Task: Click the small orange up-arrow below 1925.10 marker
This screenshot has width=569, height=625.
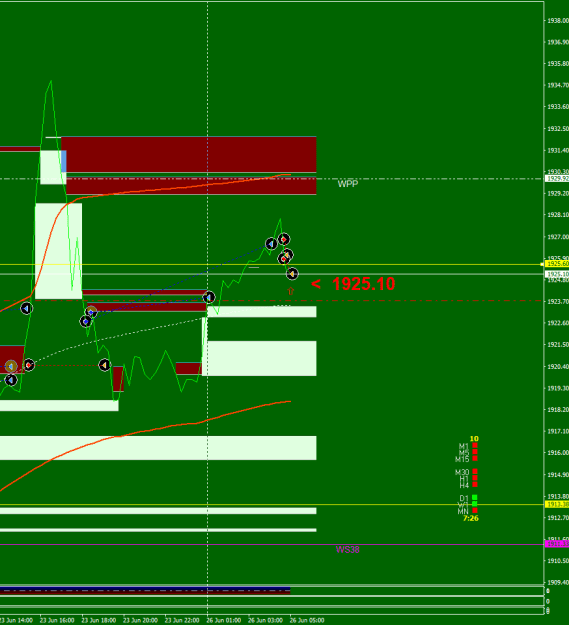Action: (290, 291)
